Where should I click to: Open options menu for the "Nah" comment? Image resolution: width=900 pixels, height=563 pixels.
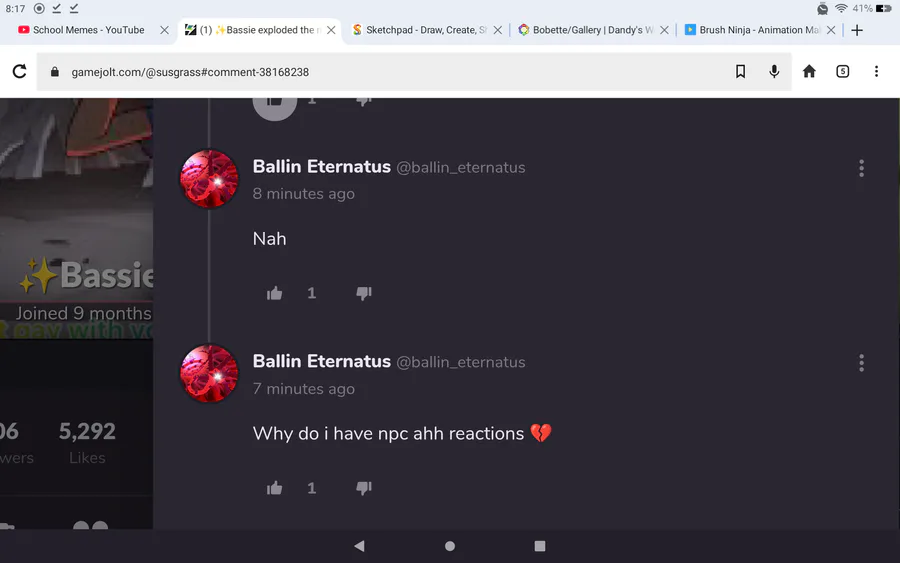click(862, 168)
